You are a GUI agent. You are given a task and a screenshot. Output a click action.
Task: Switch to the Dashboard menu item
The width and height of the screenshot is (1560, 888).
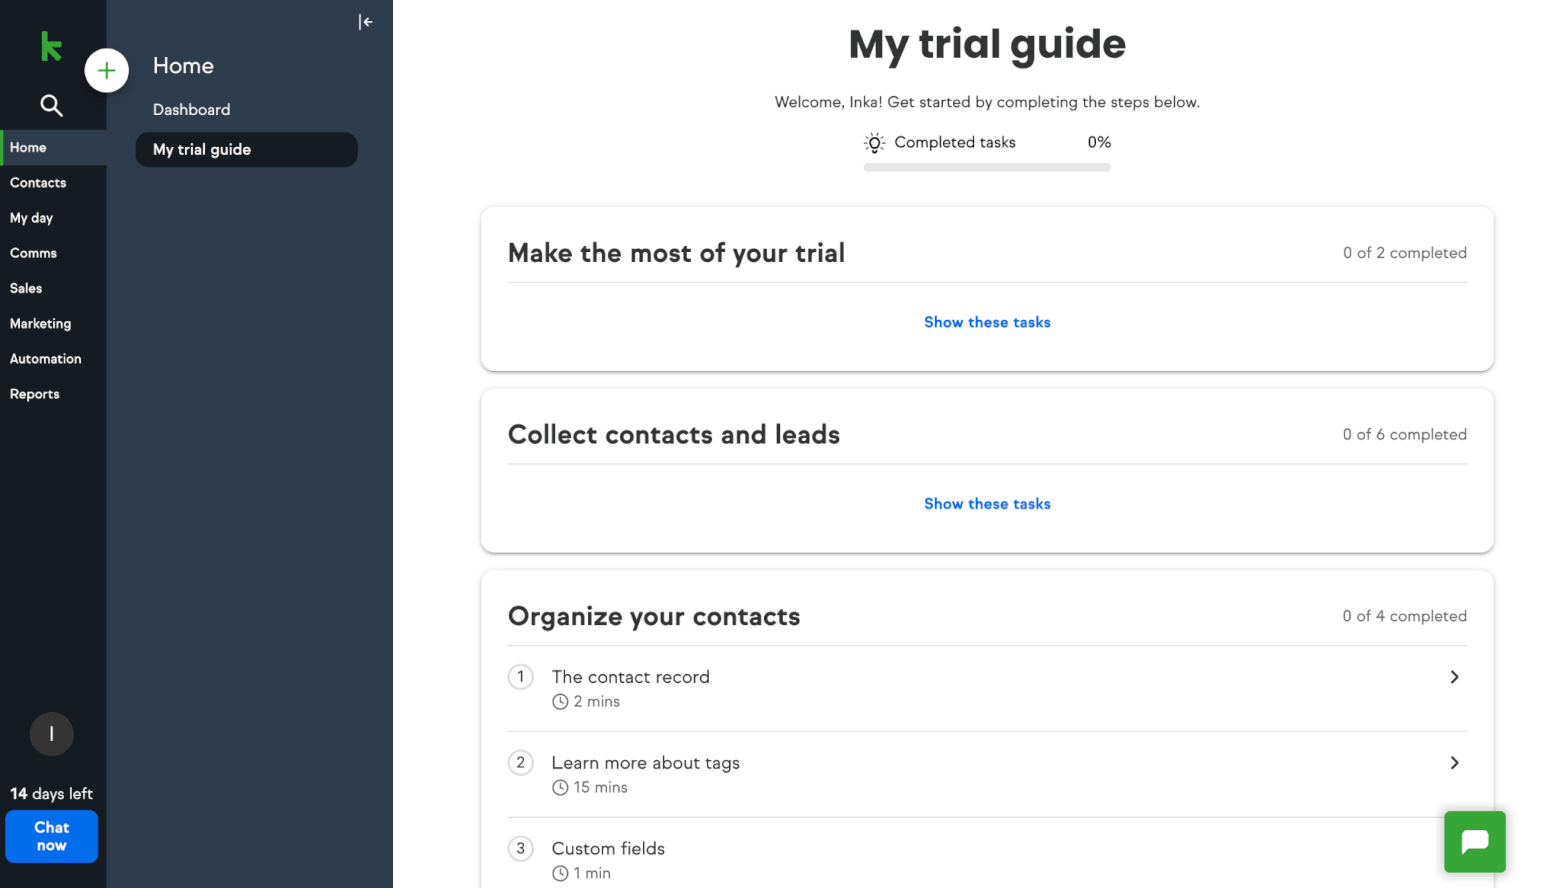pyautogui.click(x=191, y=109)
